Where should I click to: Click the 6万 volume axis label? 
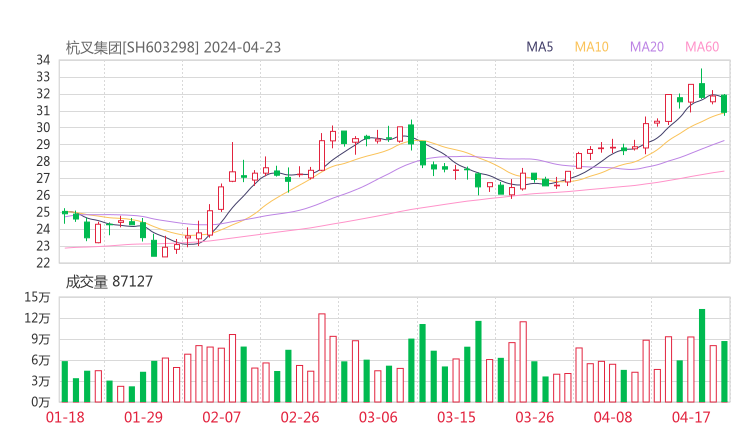click(41, 360)
